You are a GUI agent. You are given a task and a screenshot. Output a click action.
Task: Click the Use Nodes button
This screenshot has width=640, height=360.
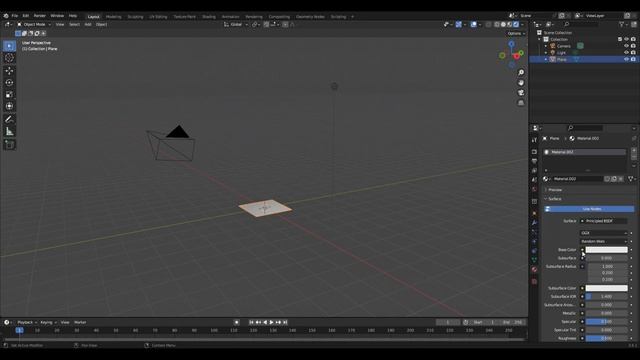[x=589, y=209]
